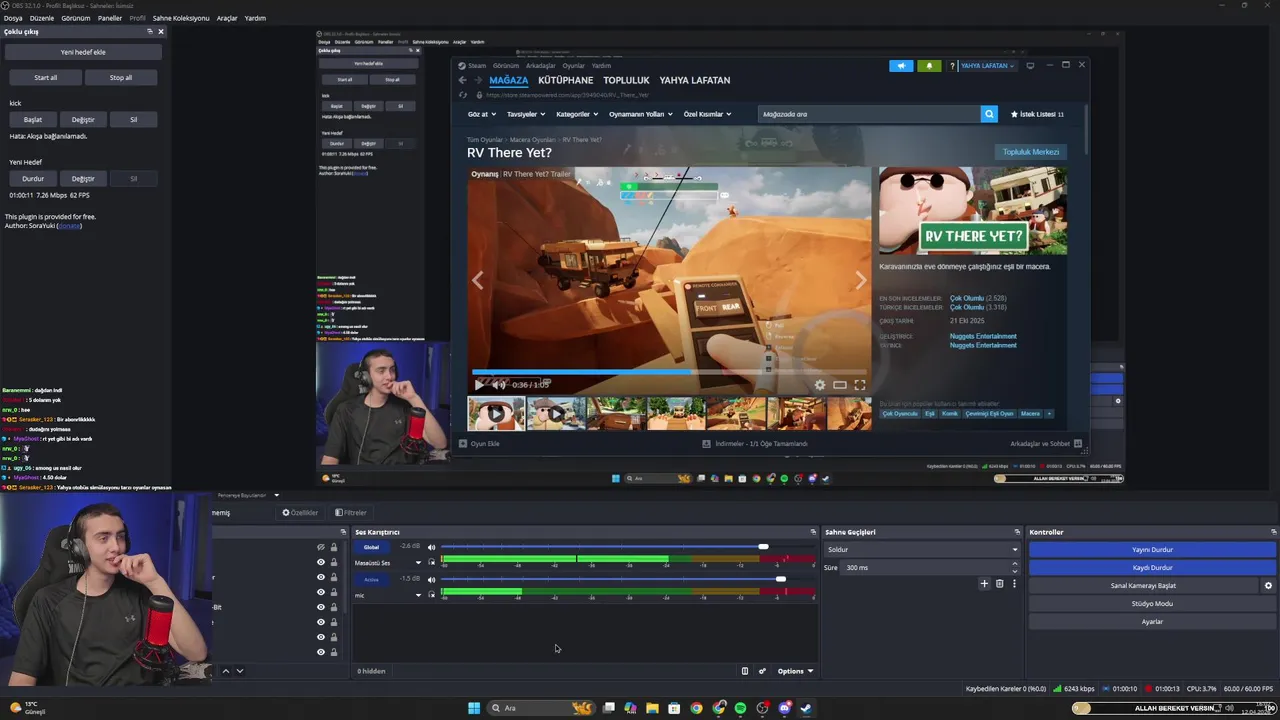The width and height of the screenshot is (1280, 720).
Task: Open File Explorer from taskbar
Action: (x=652, y=708)
